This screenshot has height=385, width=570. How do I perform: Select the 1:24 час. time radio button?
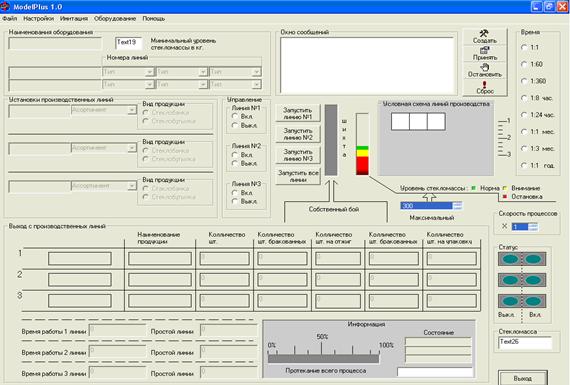(524, 115)
